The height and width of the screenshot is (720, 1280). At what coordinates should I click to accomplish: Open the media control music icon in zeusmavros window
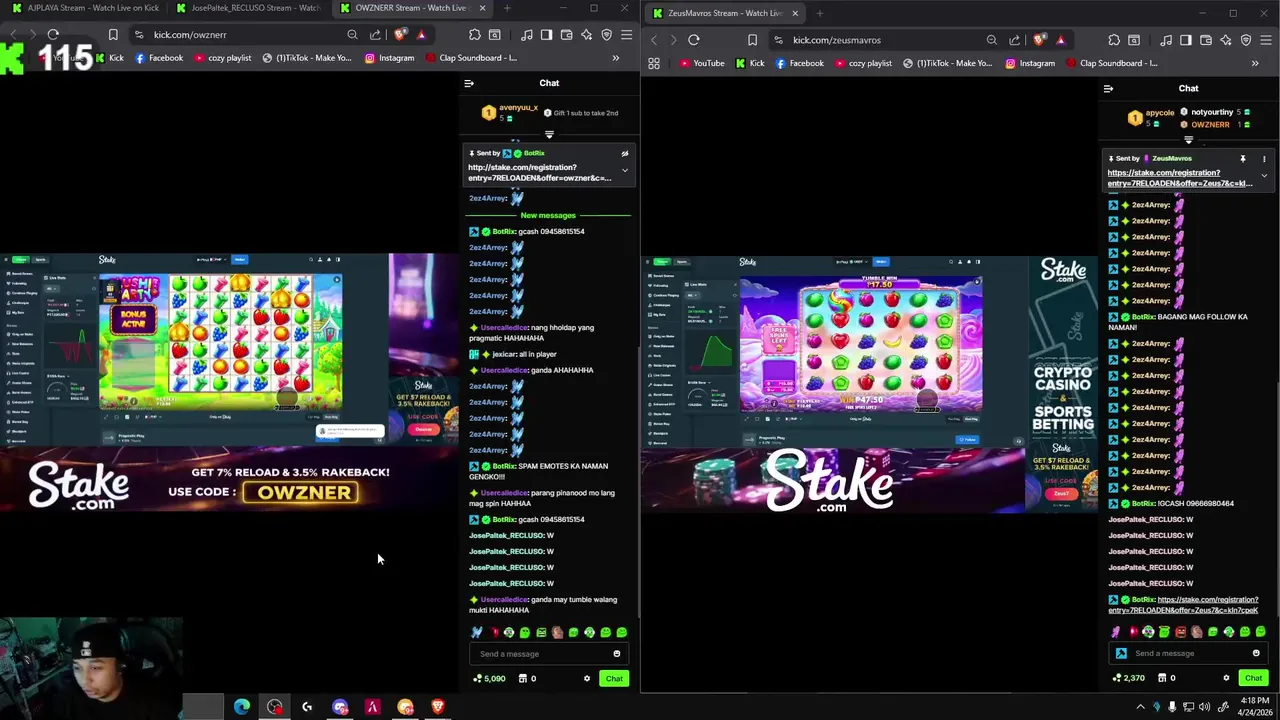click(x=1166, y=40)
